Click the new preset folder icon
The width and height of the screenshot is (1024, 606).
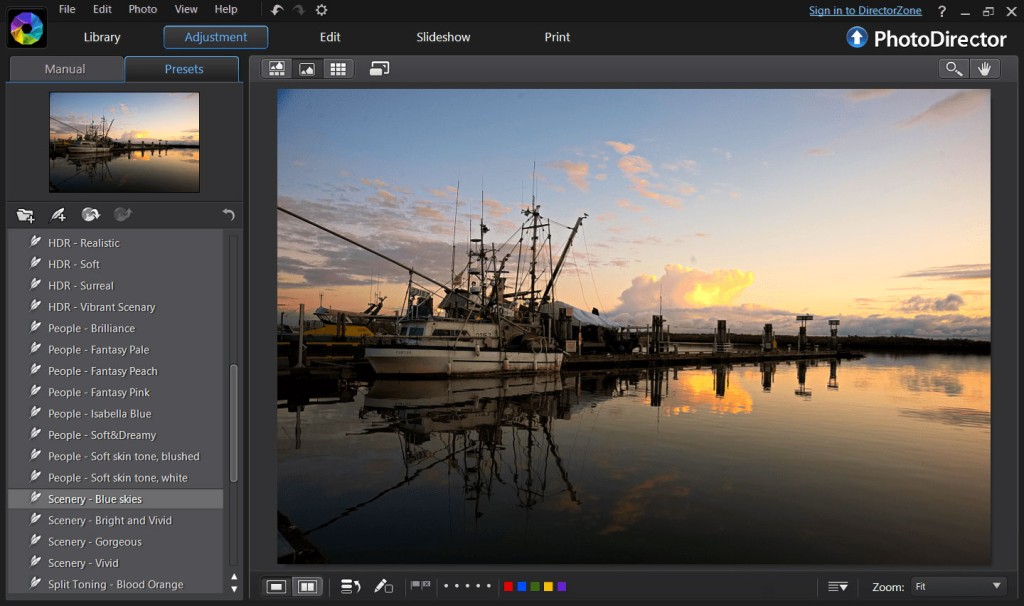pyautogui.click(x=26, y=215)
